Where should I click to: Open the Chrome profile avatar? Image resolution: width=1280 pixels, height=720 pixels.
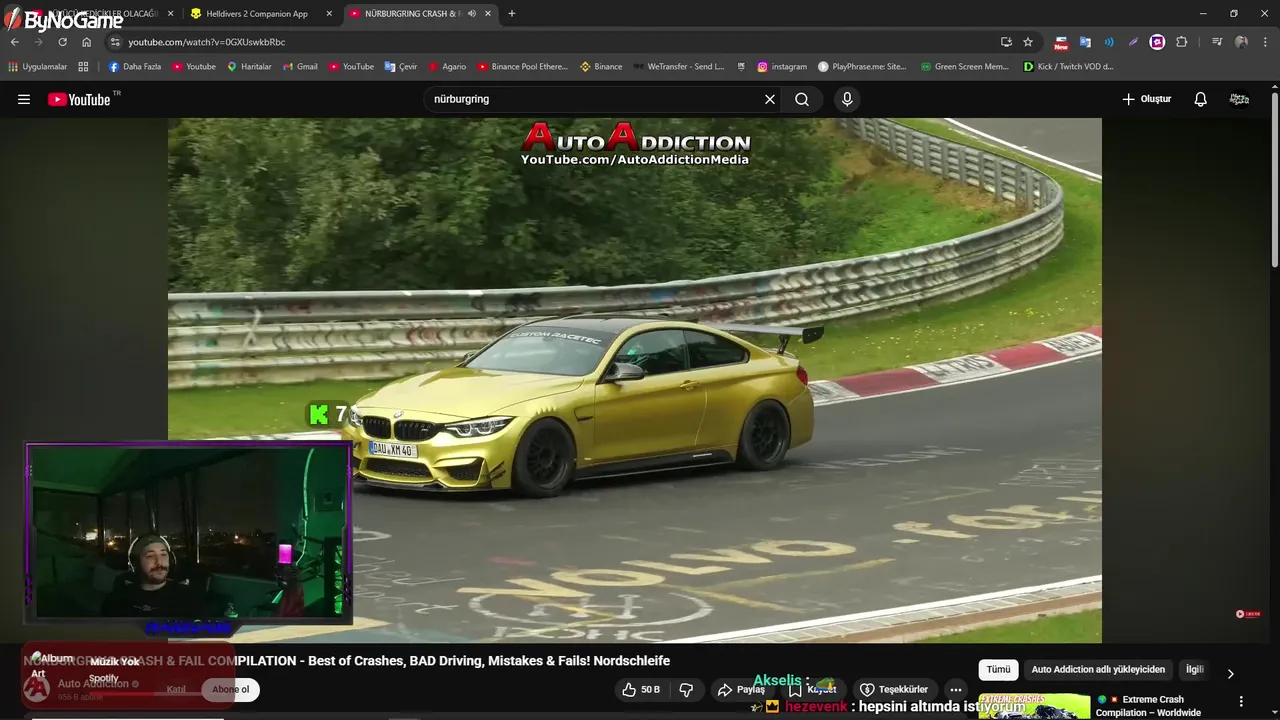click(x=1241, y=42)
